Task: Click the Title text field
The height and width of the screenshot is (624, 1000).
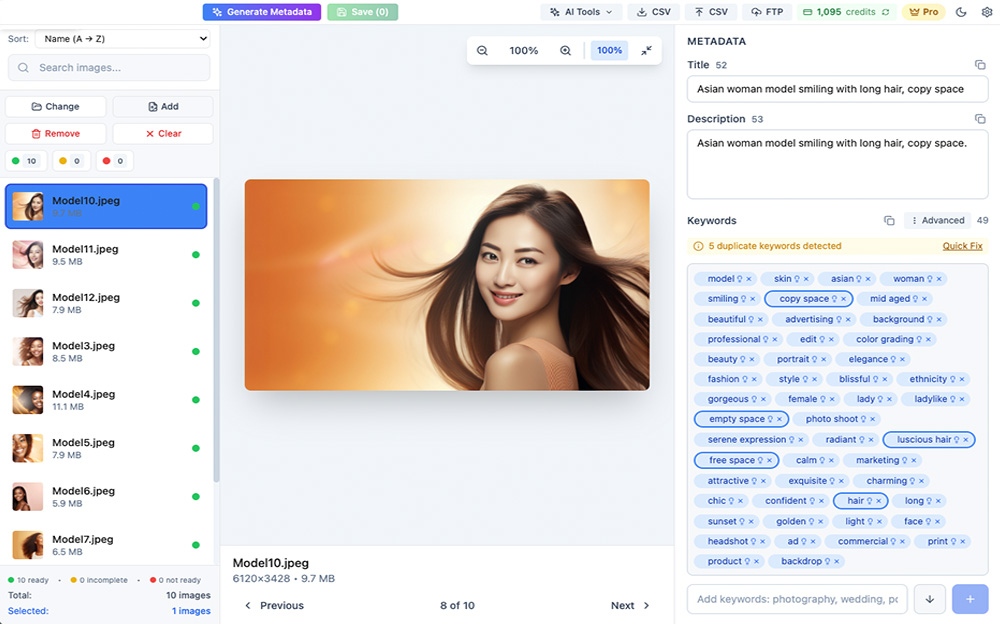Action: 837,89
